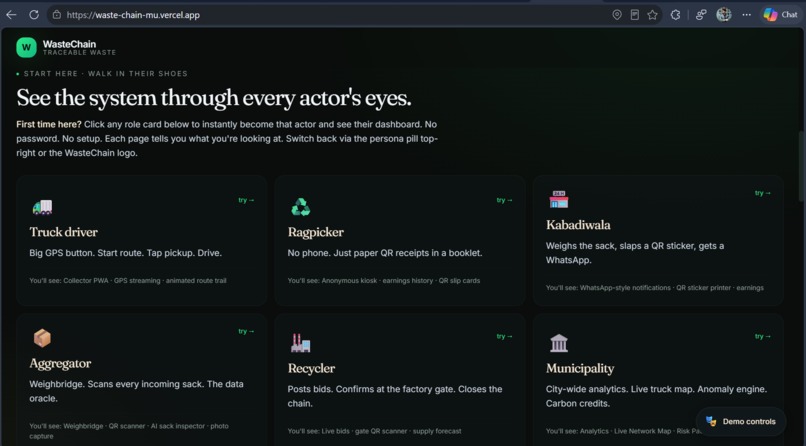Click text 'City-wide analytics. Live truck map.'

click(619, 389)
